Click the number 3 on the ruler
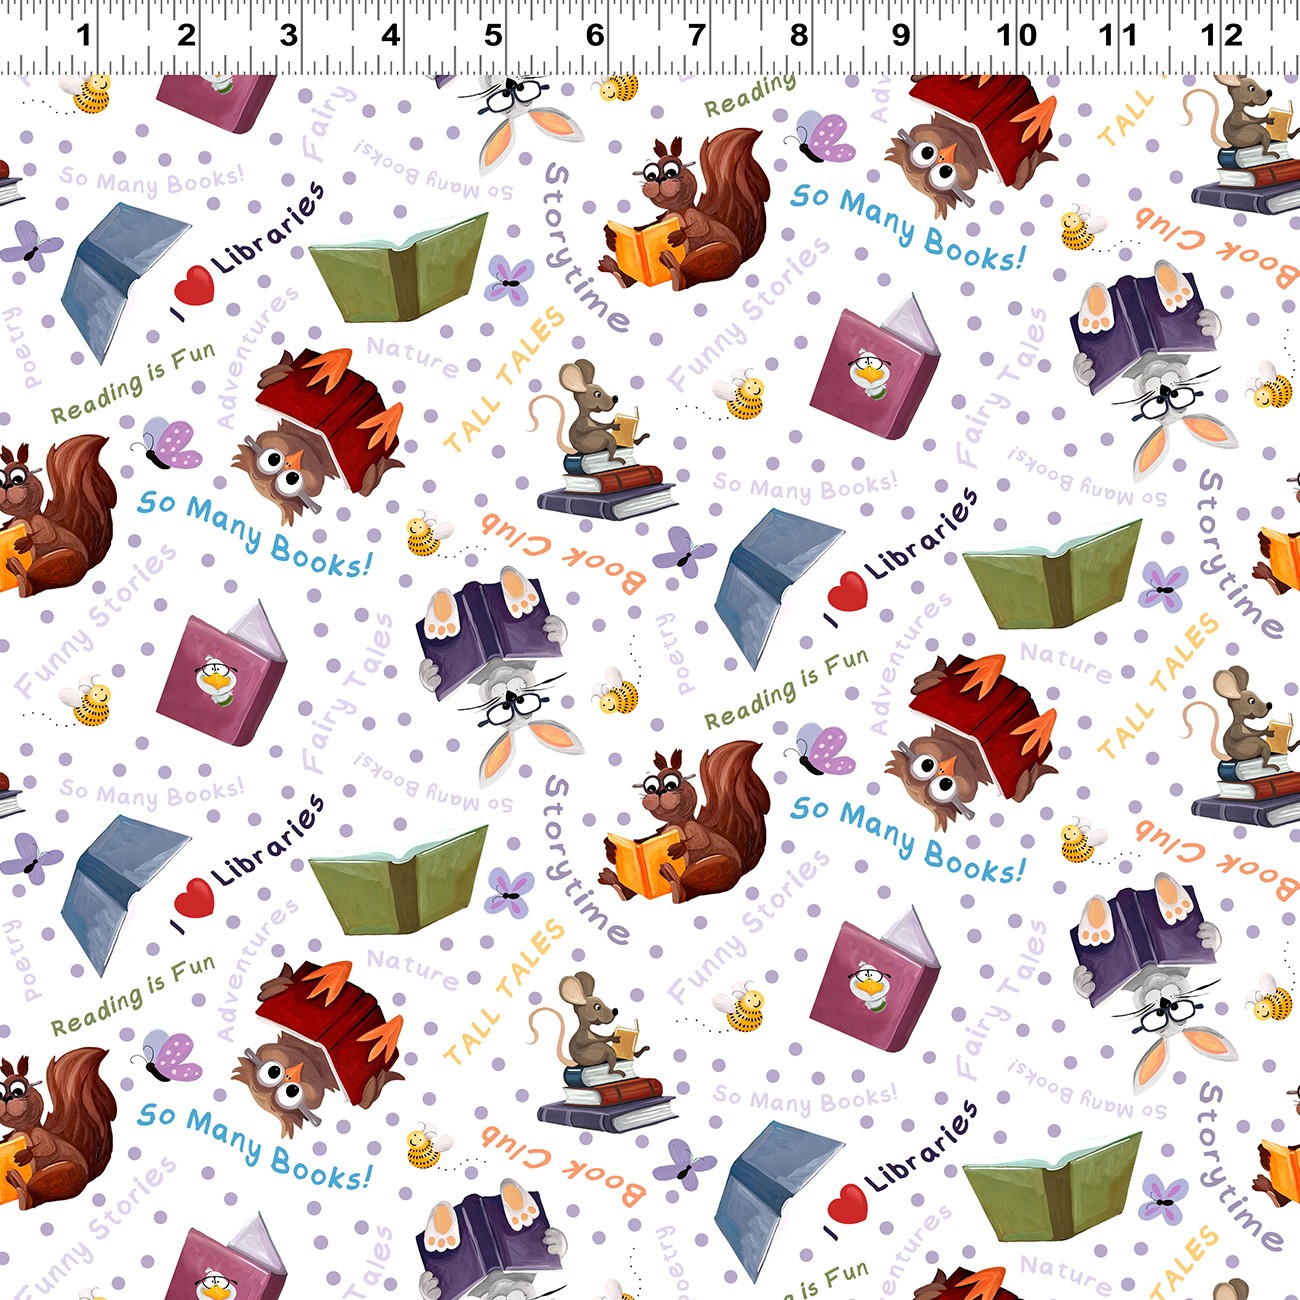The image size is (1300, 1300). click(288, 36)
